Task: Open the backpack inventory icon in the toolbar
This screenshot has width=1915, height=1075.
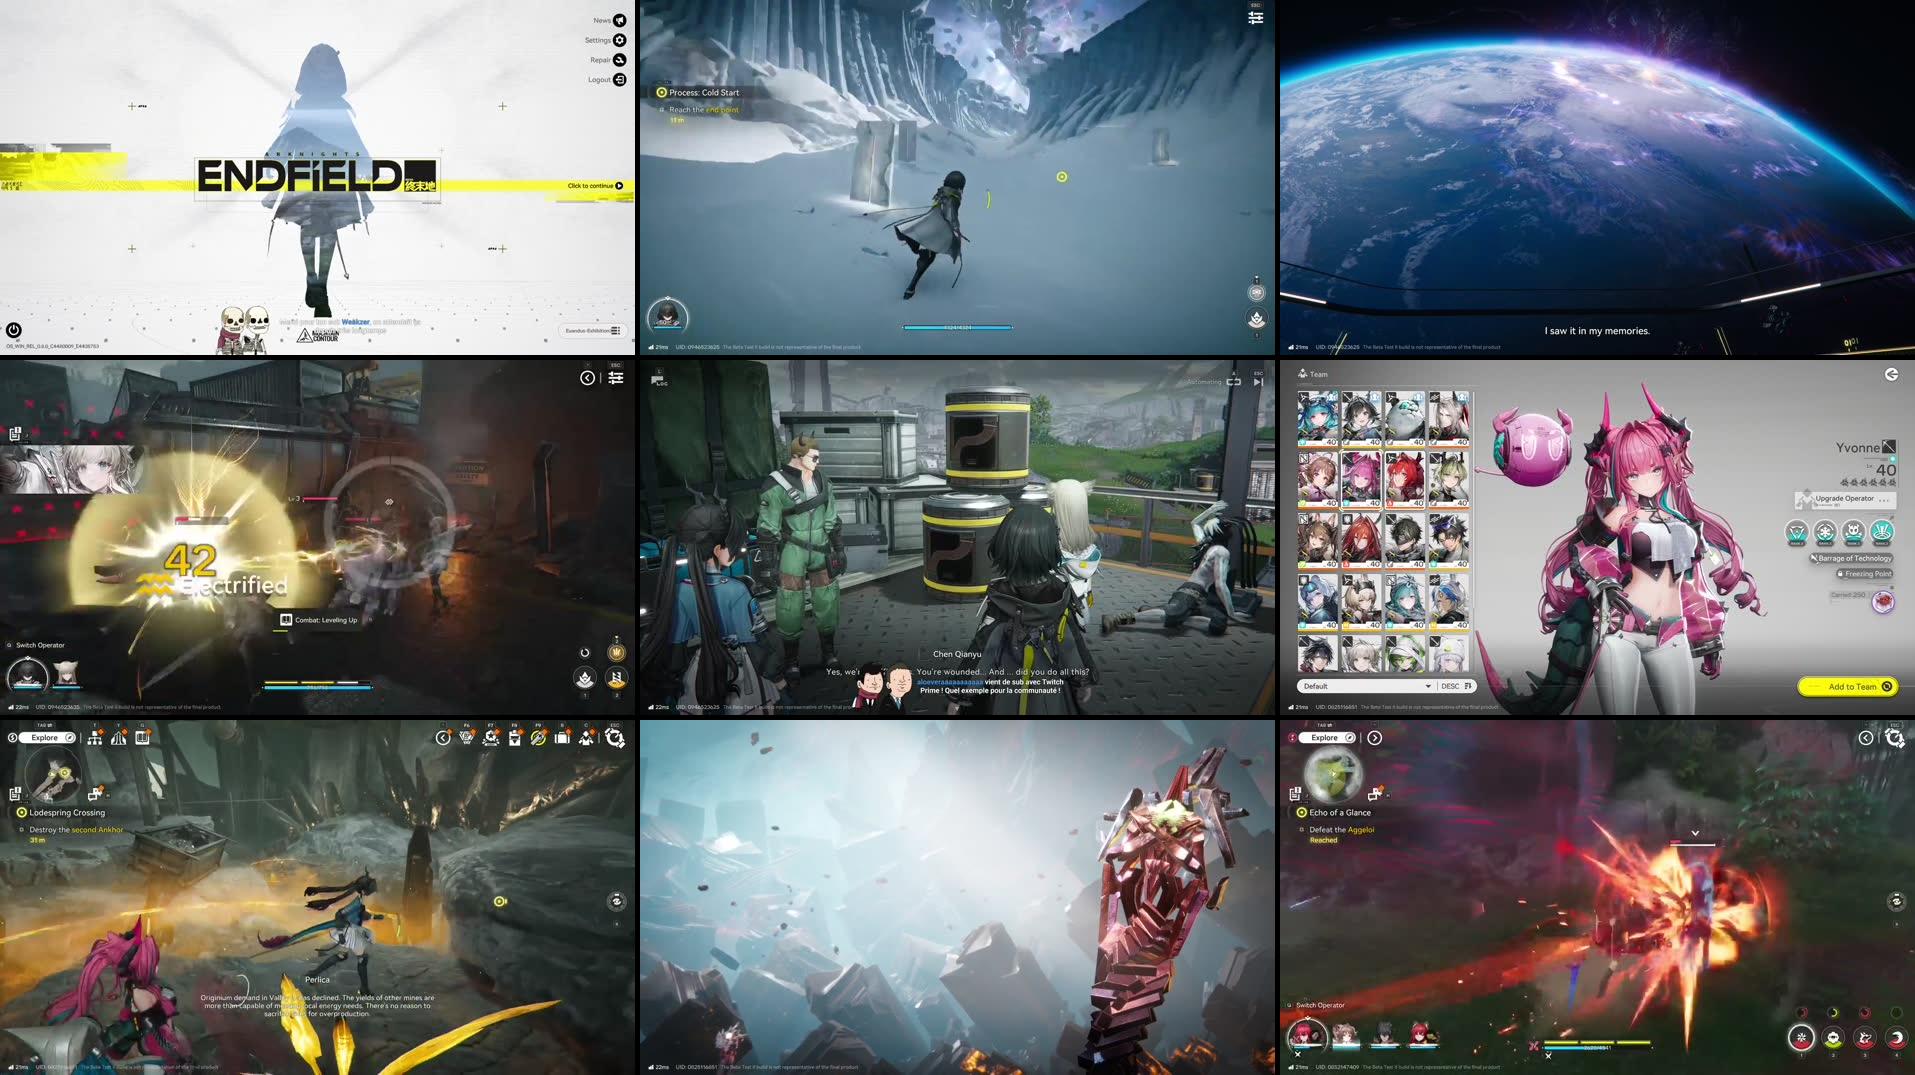Action: (x=564, y=739)
